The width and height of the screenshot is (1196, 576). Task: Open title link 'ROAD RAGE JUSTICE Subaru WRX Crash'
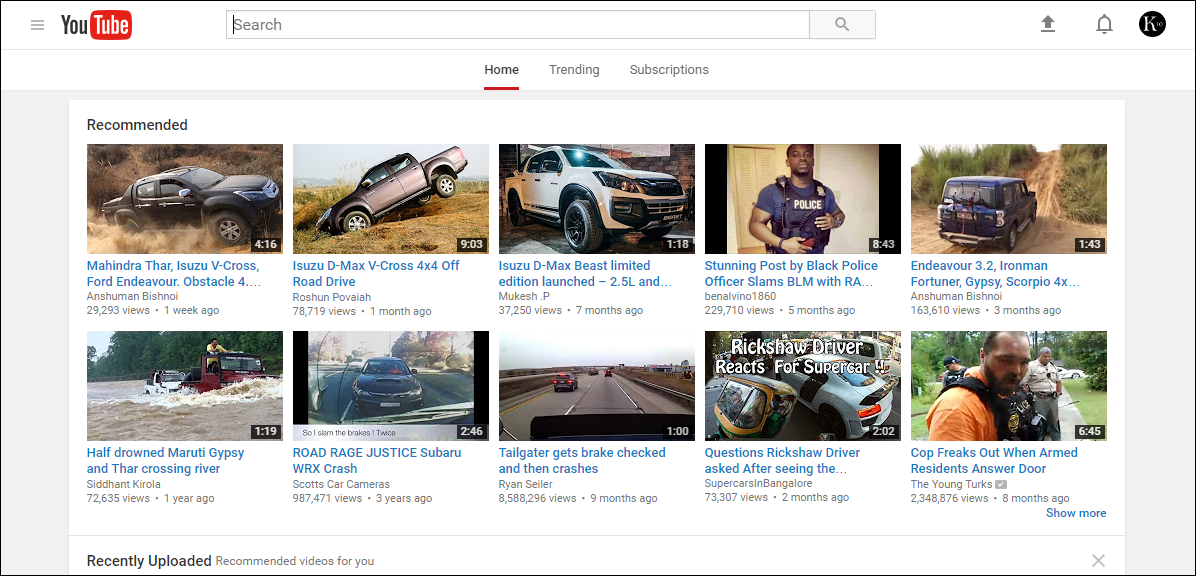click(377, 461)
